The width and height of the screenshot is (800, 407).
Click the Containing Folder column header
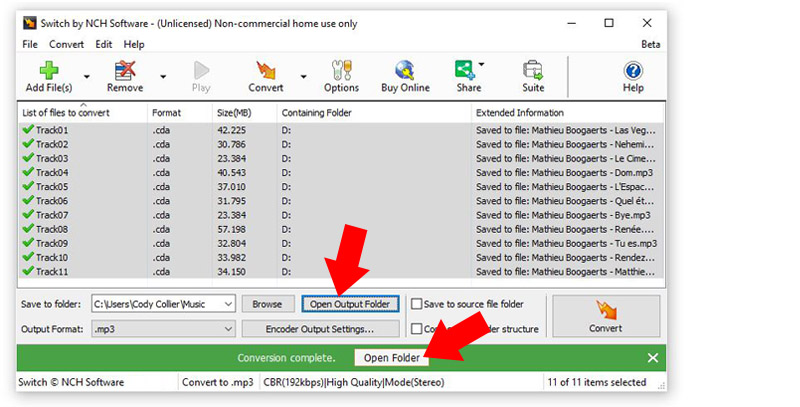(x=374, y=113)
